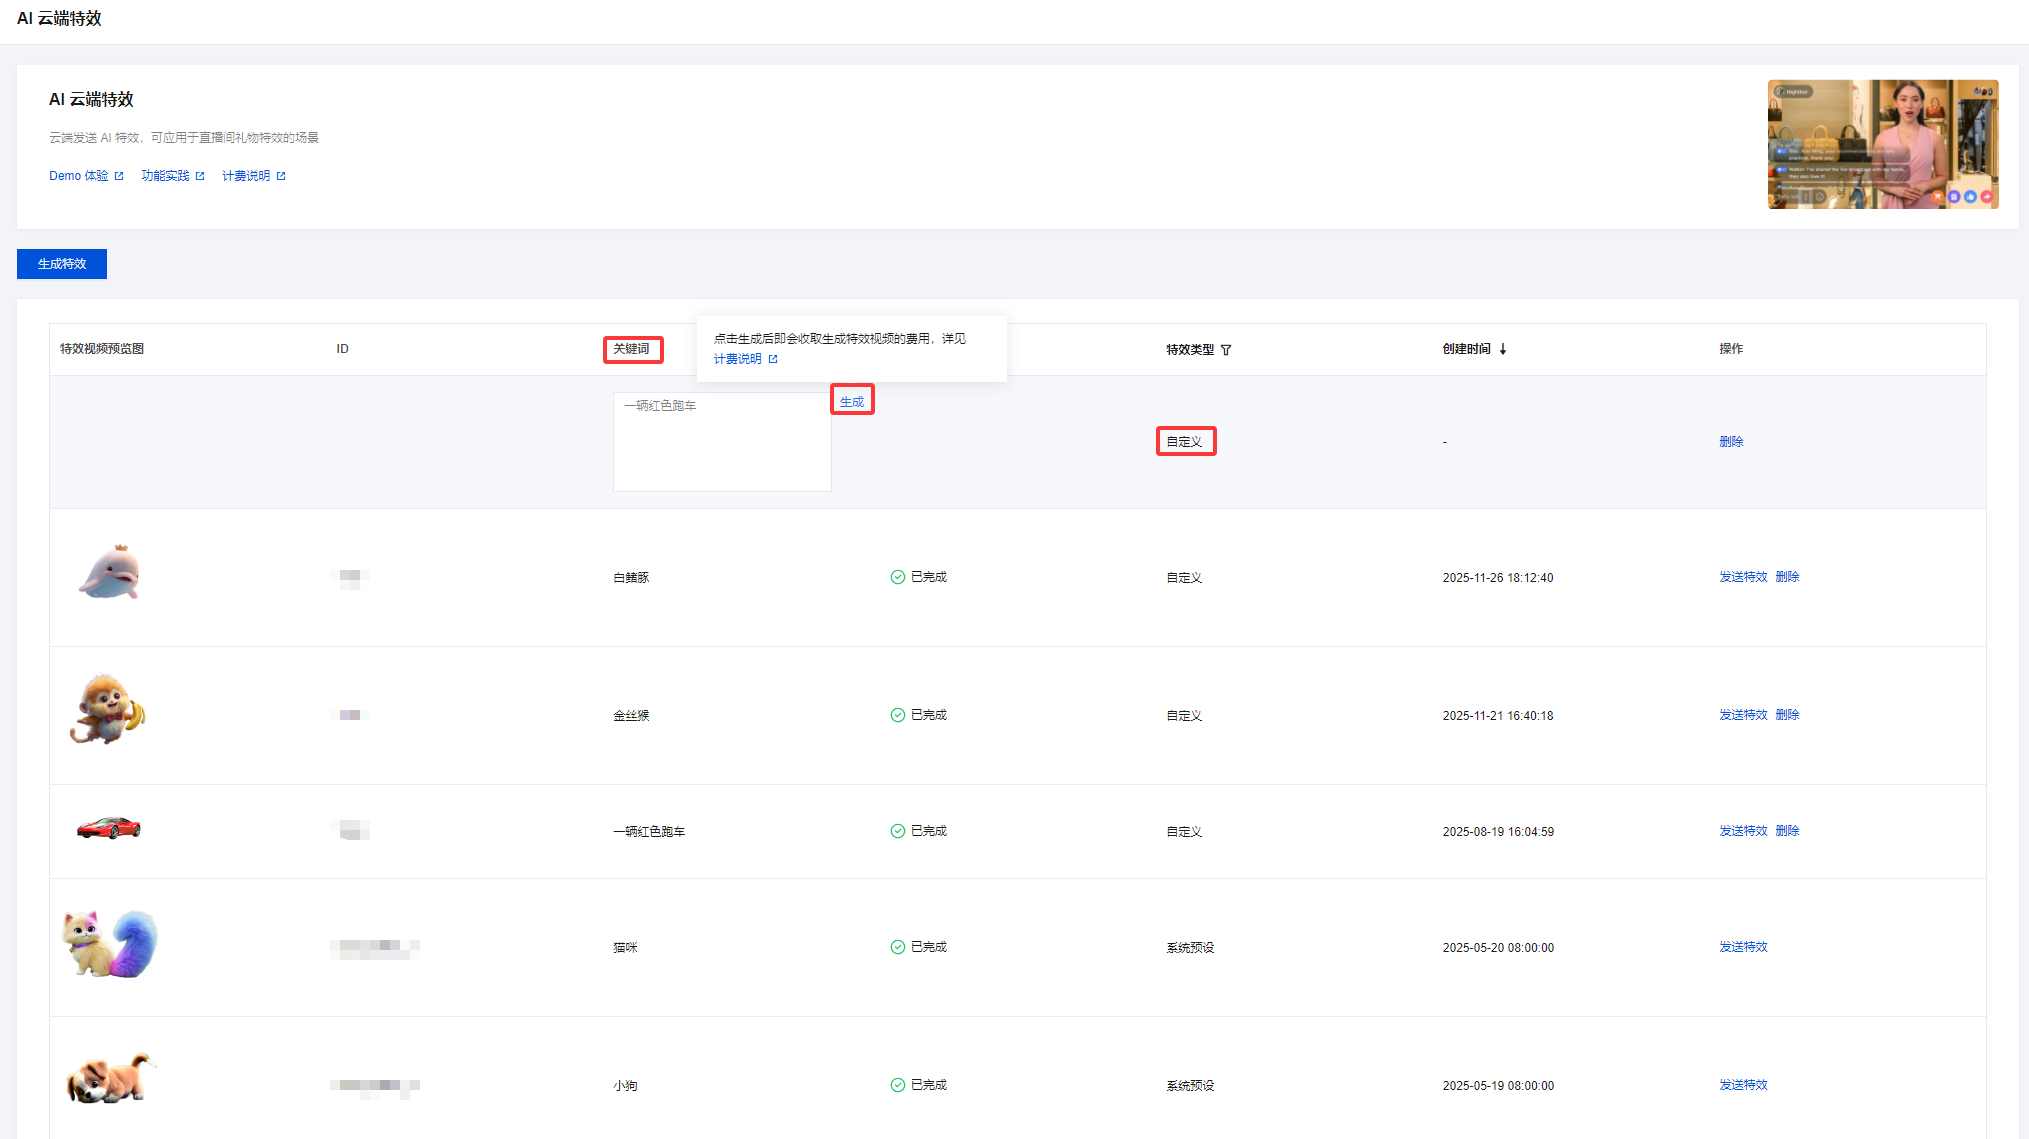2029x1139 pixels.
Task: Click 已完成 check icon in 白鲸豚 row
Action: 897,577
